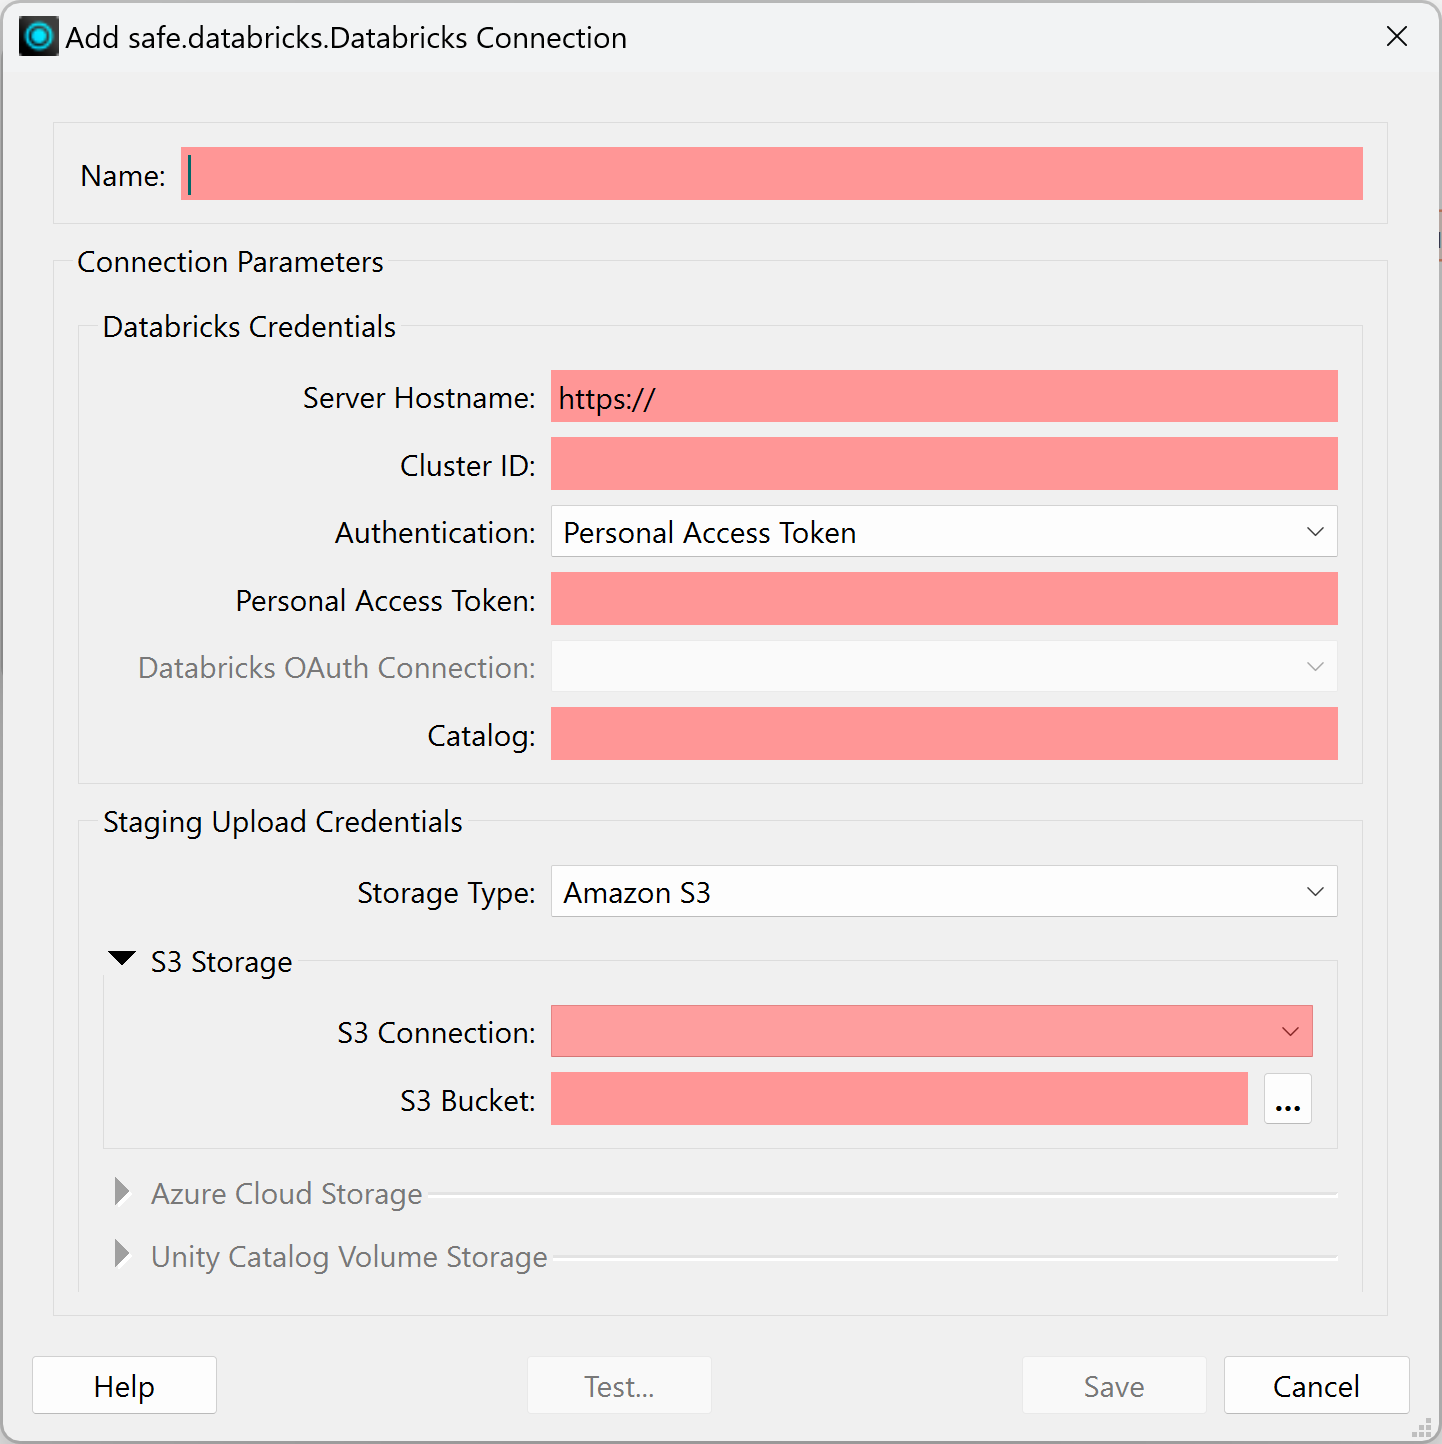The height and width of the screenshot is (1444, 1442).
Task: Focus the connection Name field
Action: [x=771, y=174]
